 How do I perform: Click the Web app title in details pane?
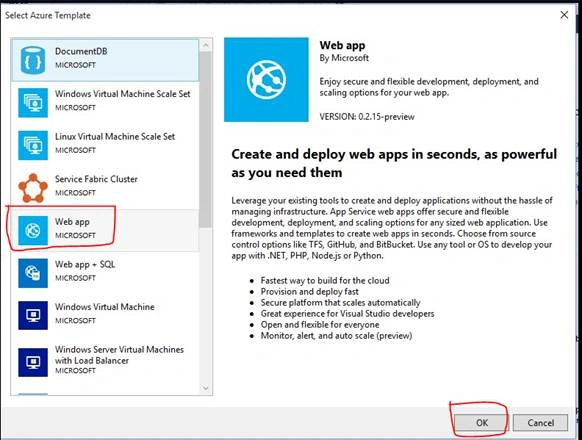pyautogui.click(x=342, y=45)
